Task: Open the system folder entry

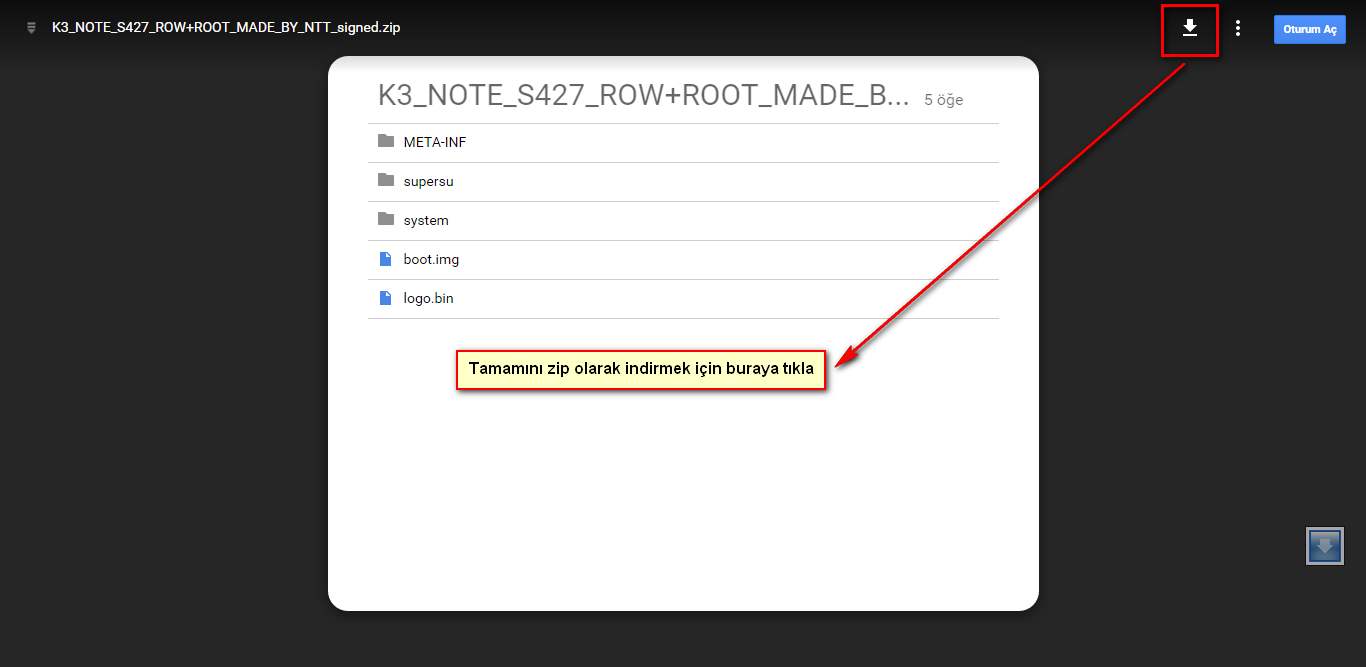Action: point(426,220)
